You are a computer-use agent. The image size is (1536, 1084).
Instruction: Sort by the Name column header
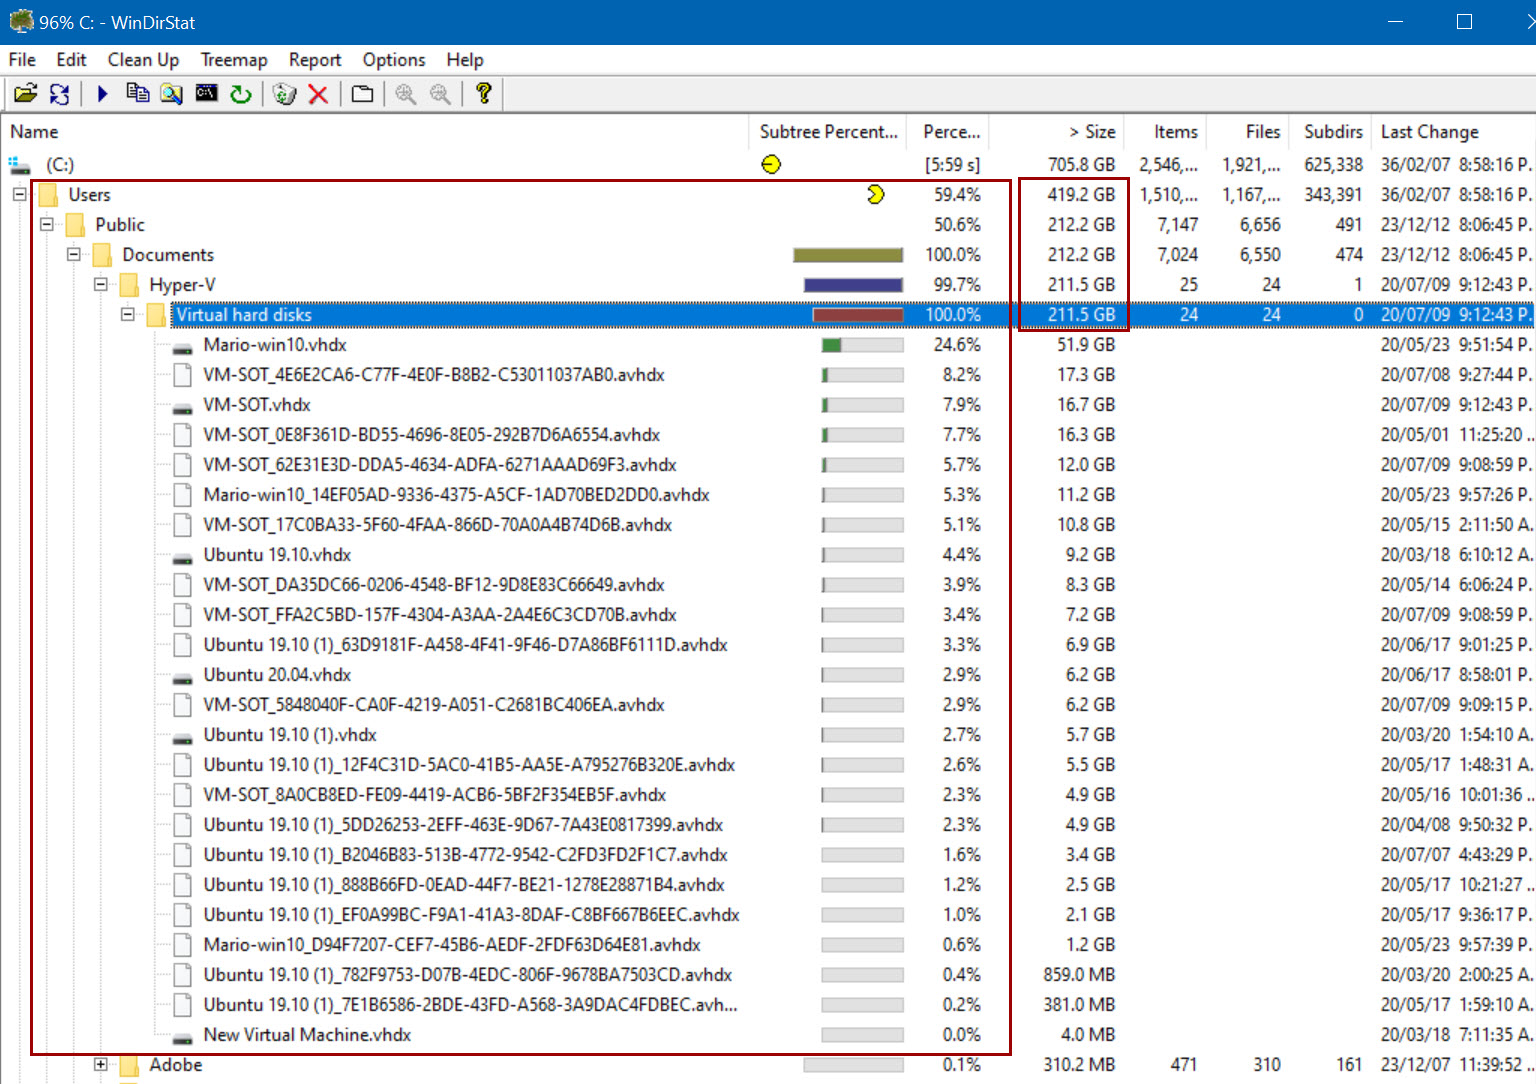(375, 132)
